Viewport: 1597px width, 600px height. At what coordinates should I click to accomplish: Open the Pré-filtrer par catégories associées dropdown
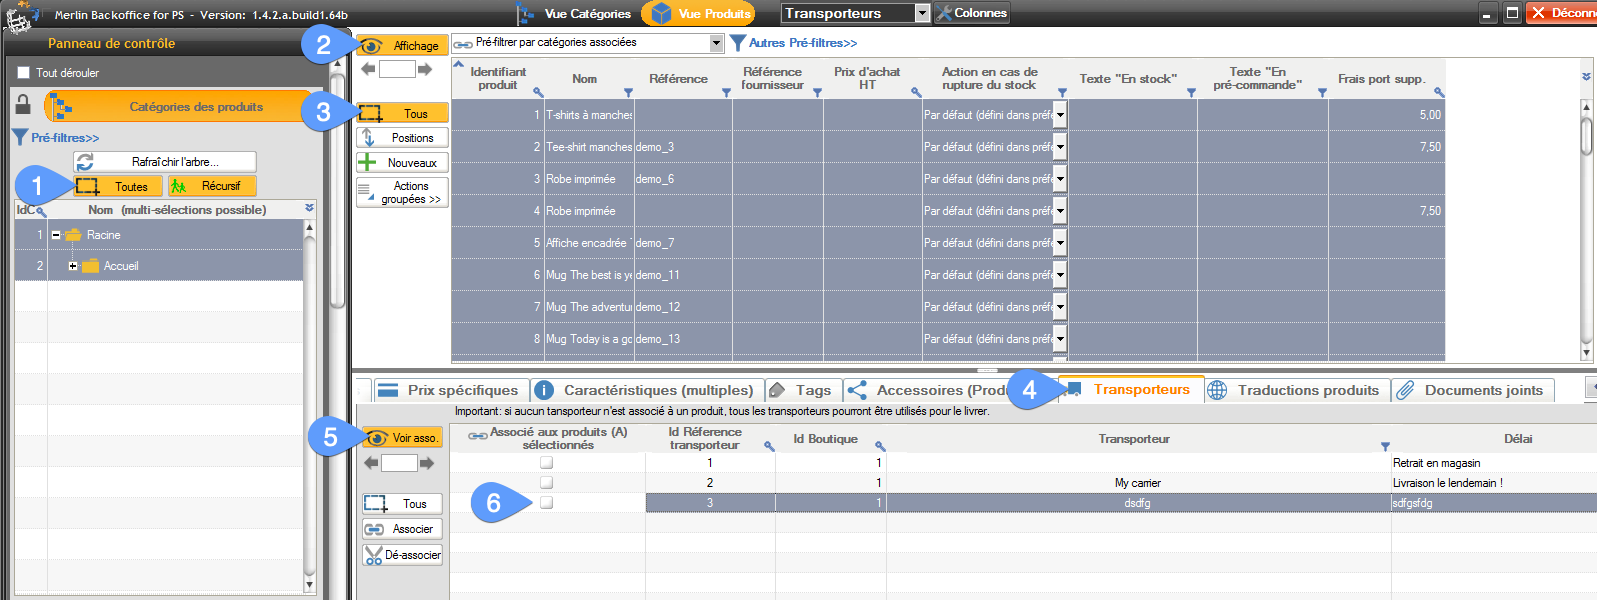(716, 43)
